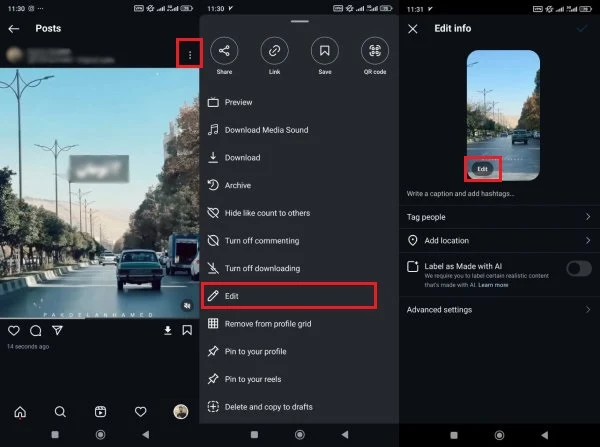The width and height of the screenshot is (600, 447).
Task: Open comments with the speech bubble icon
Action: [36, 330]
